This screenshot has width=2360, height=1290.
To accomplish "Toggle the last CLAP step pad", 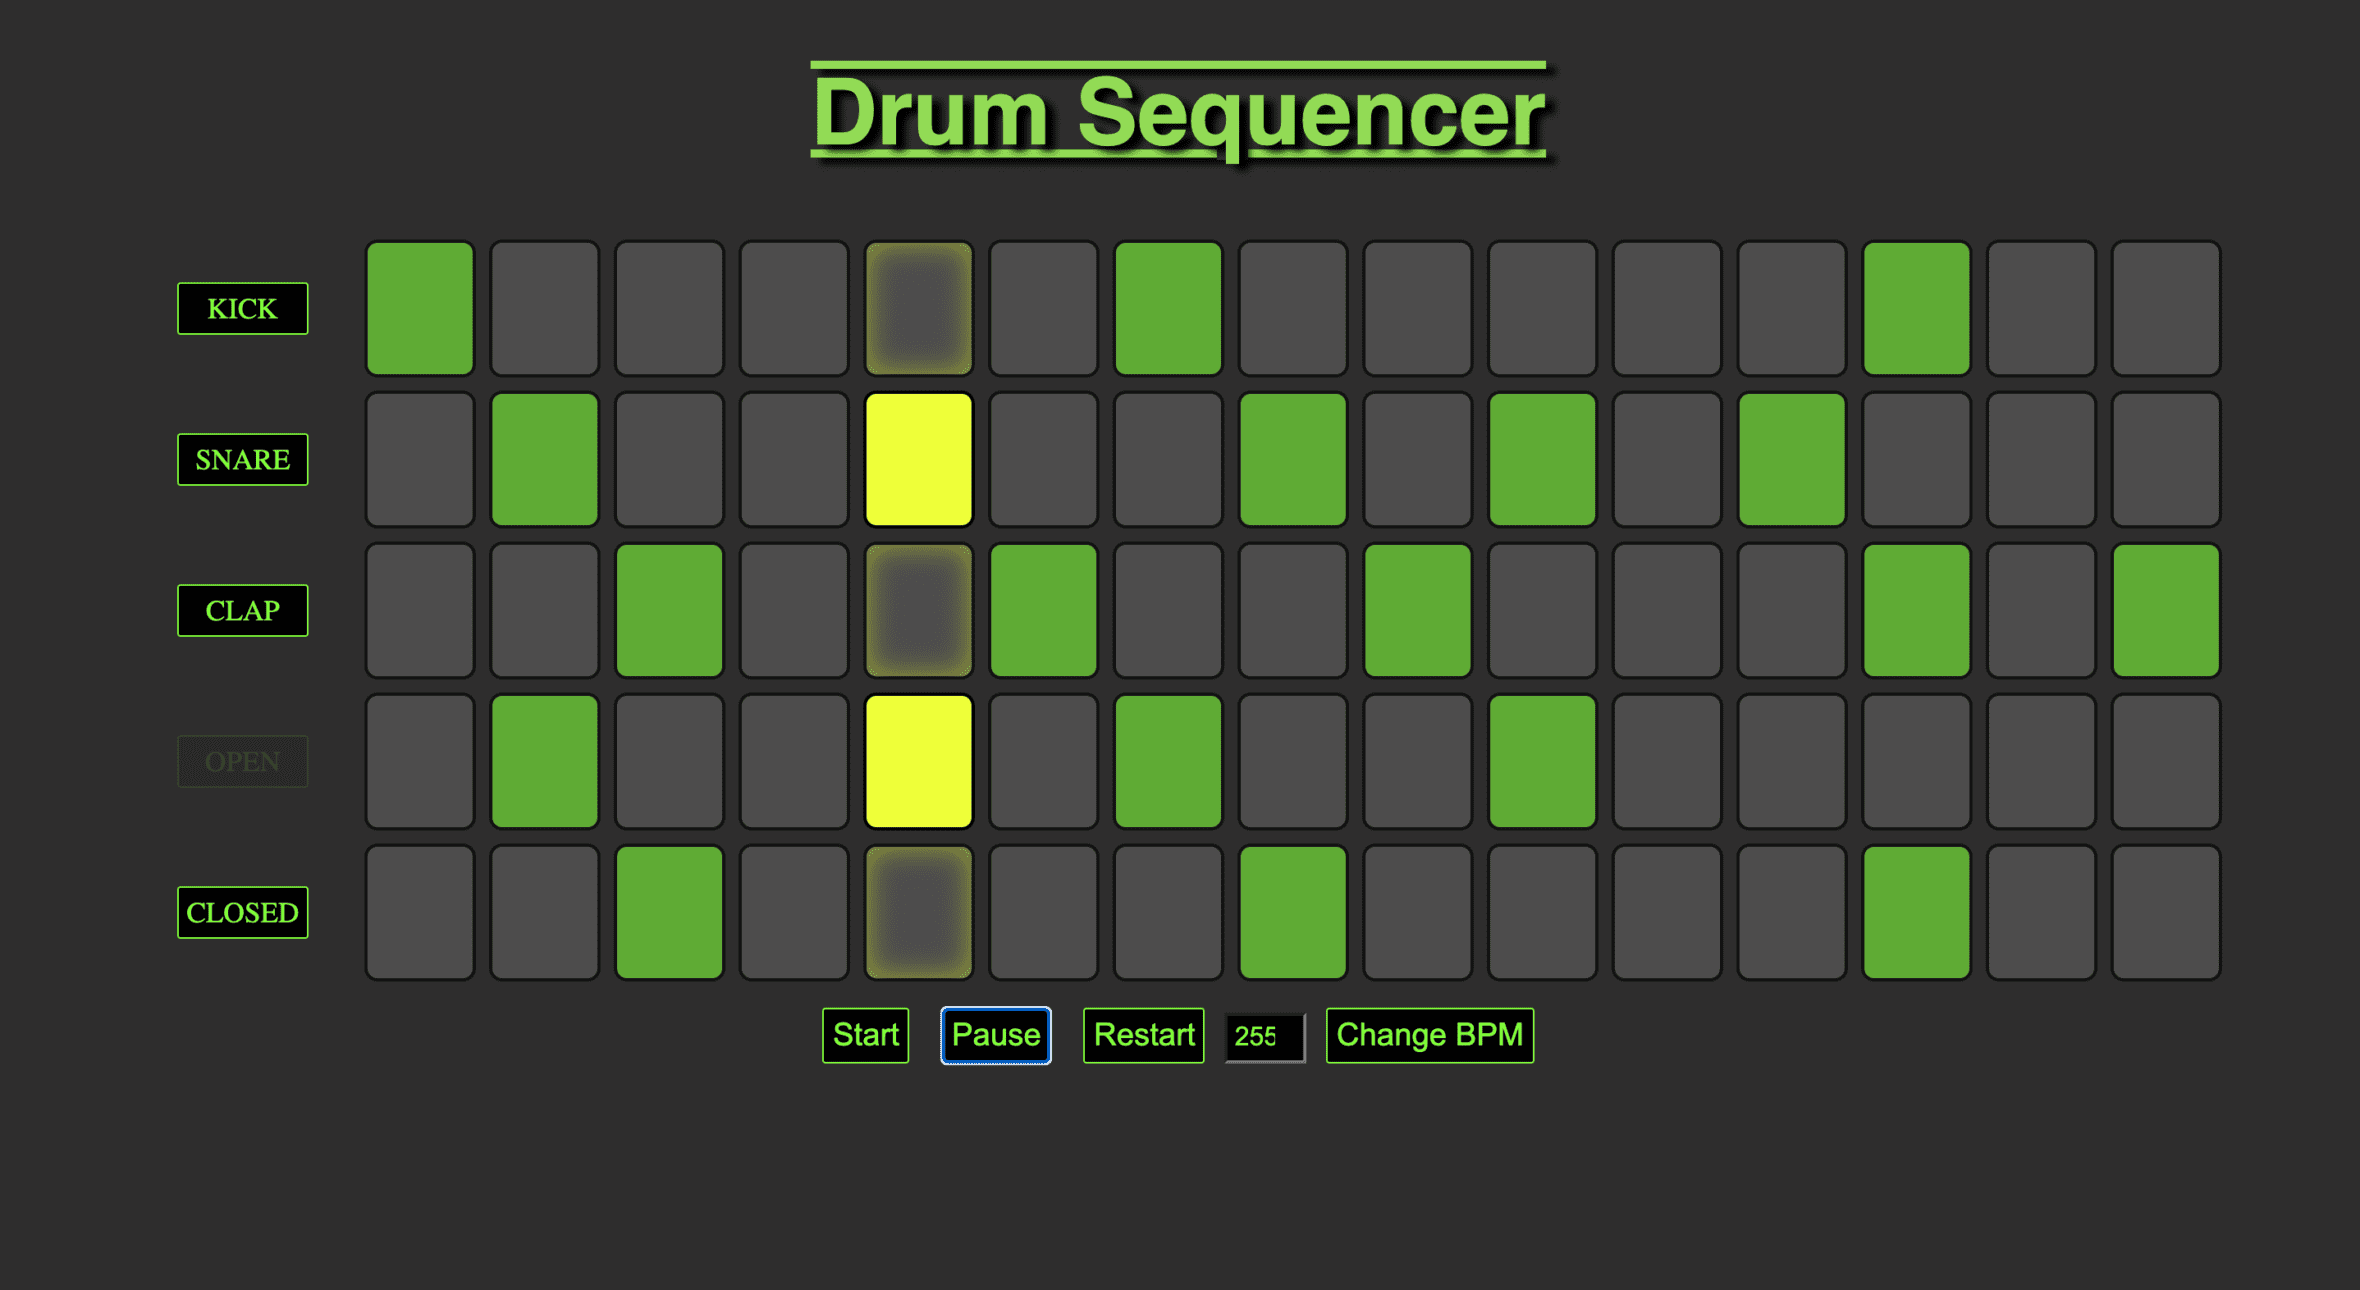I will click(x=2166, y=610).
